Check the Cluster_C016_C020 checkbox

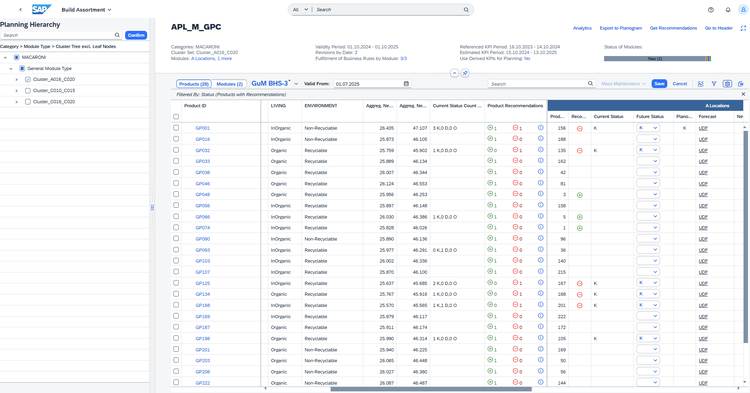(x=28, y=101)
